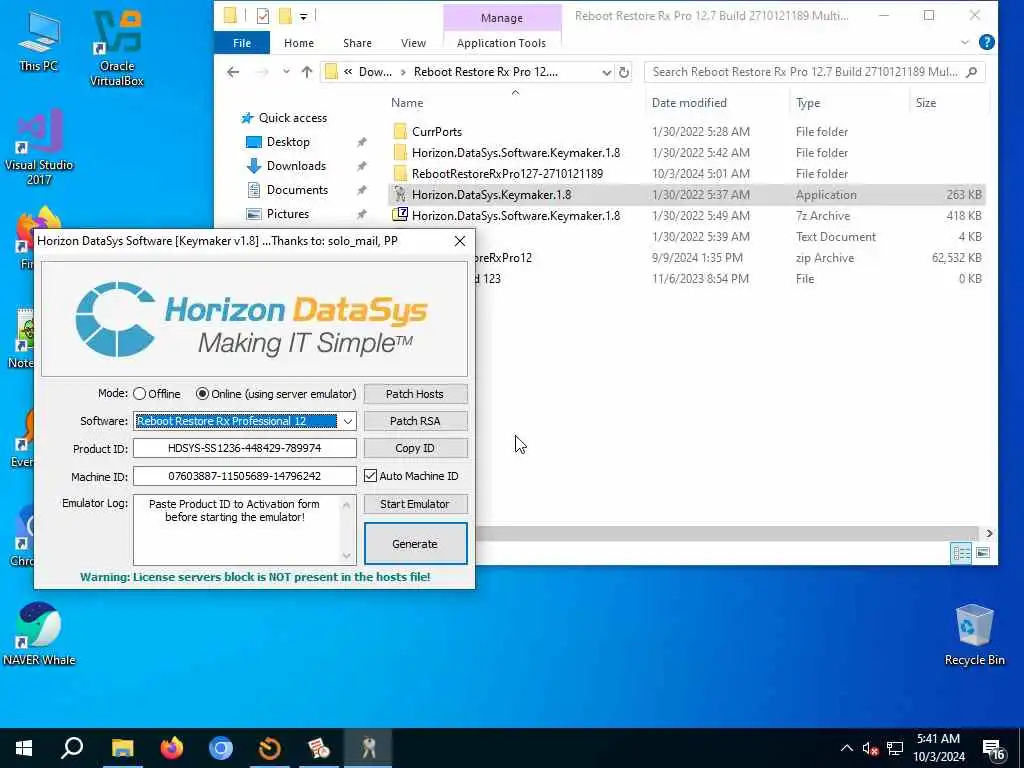
Task: Click in the Product ID field
Action: (x=245, y=448)
